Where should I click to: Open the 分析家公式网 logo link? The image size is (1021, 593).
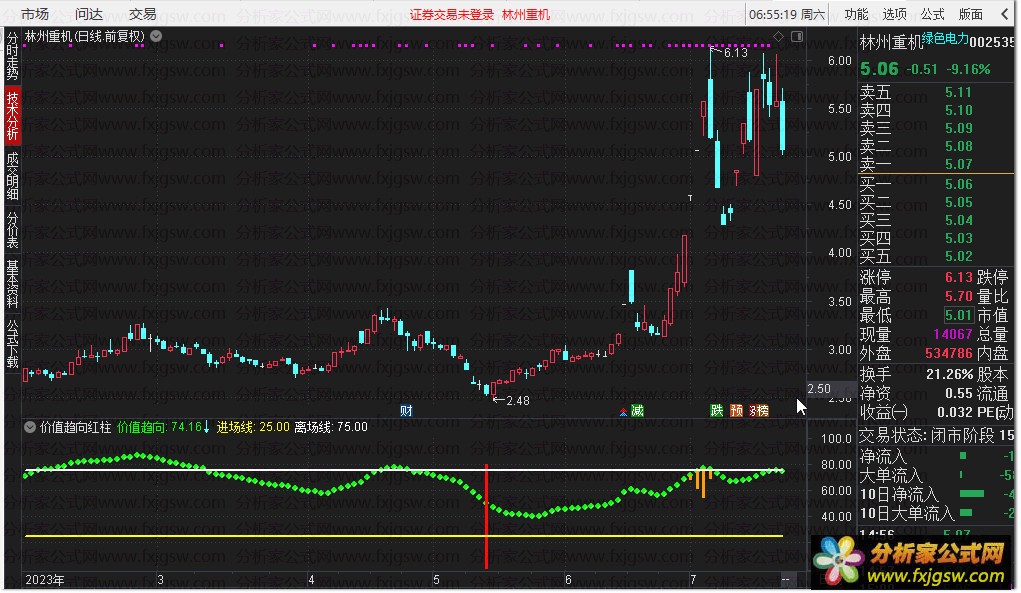coord(911,562)
